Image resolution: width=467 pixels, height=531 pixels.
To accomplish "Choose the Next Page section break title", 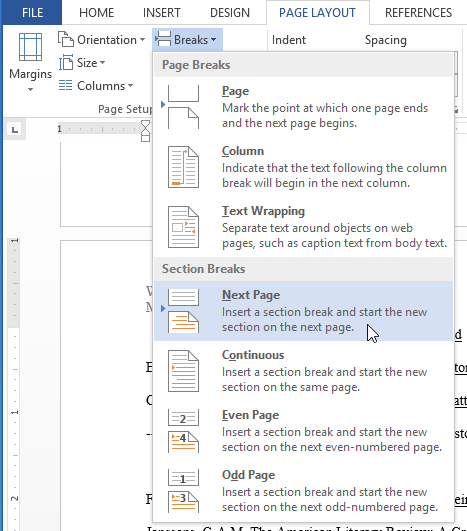I will (x=251, y=295).
